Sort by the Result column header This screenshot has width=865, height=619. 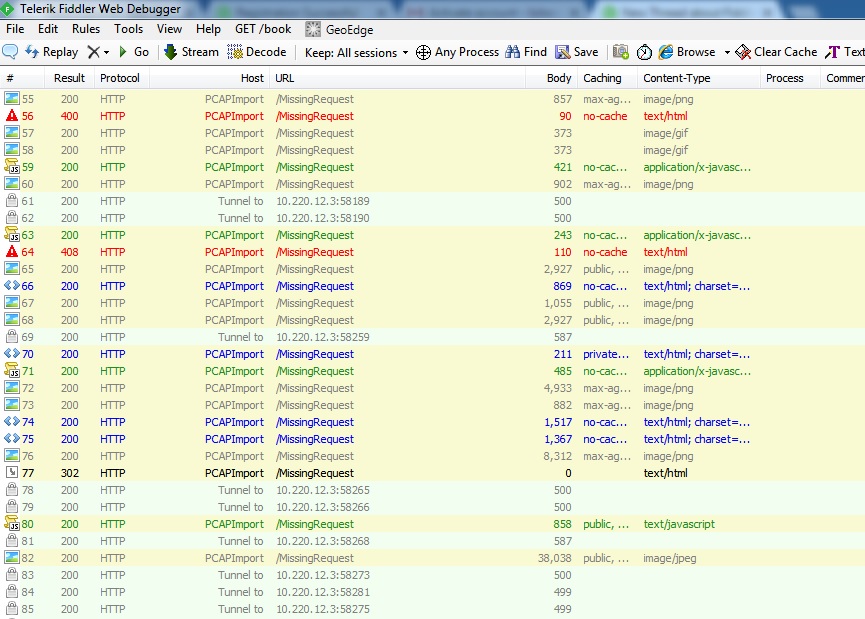pyautogui.click(x=70, y=78)
